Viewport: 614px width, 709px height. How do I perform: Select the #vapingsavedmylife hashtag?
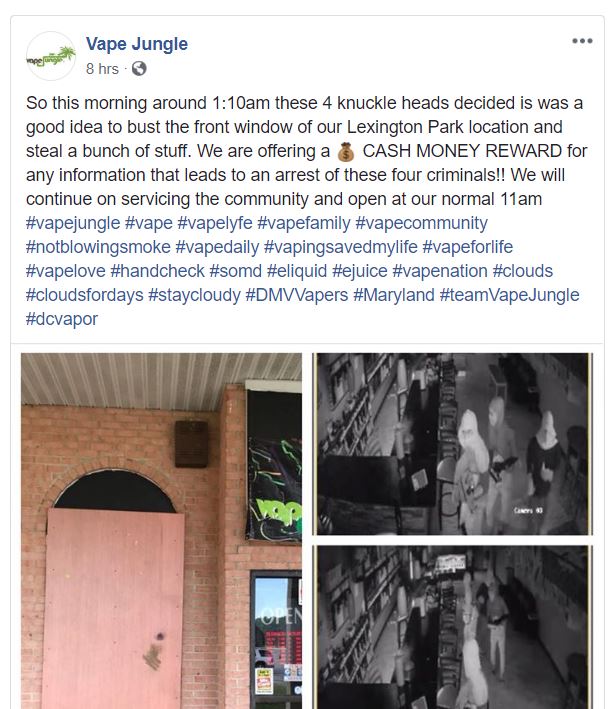pos(340,247)
